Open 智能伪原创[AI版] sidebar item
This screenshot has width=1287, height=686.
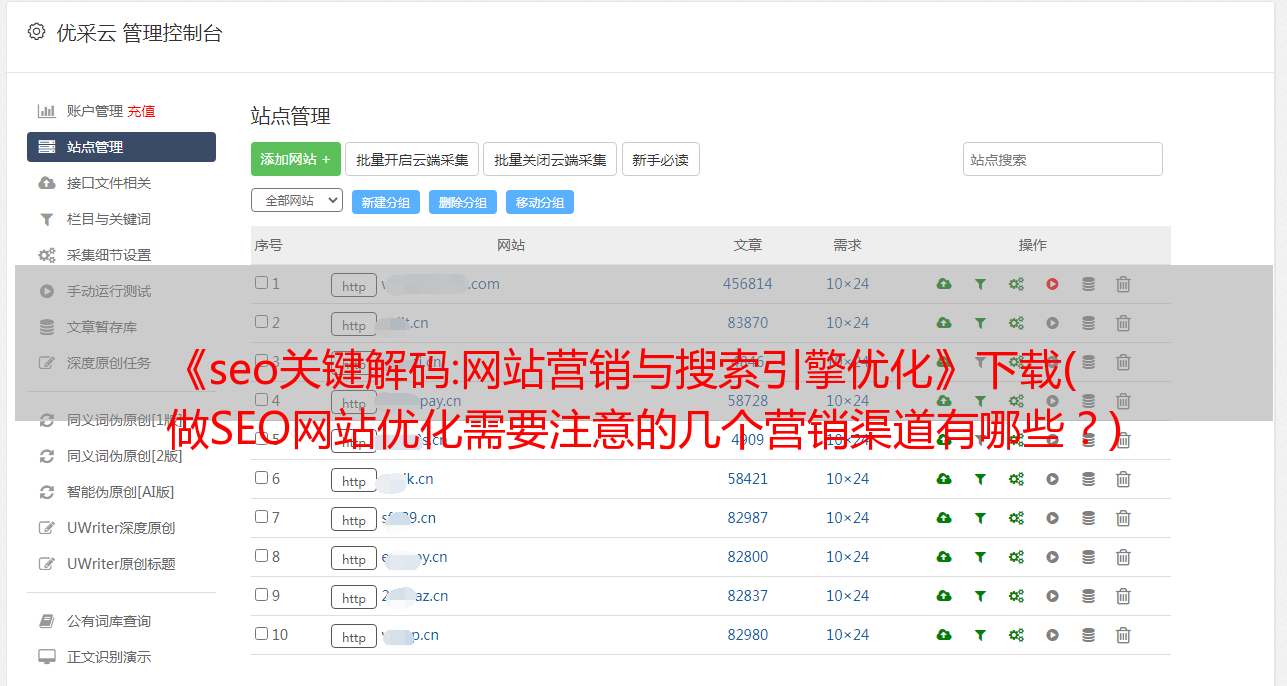coord(120,492)
